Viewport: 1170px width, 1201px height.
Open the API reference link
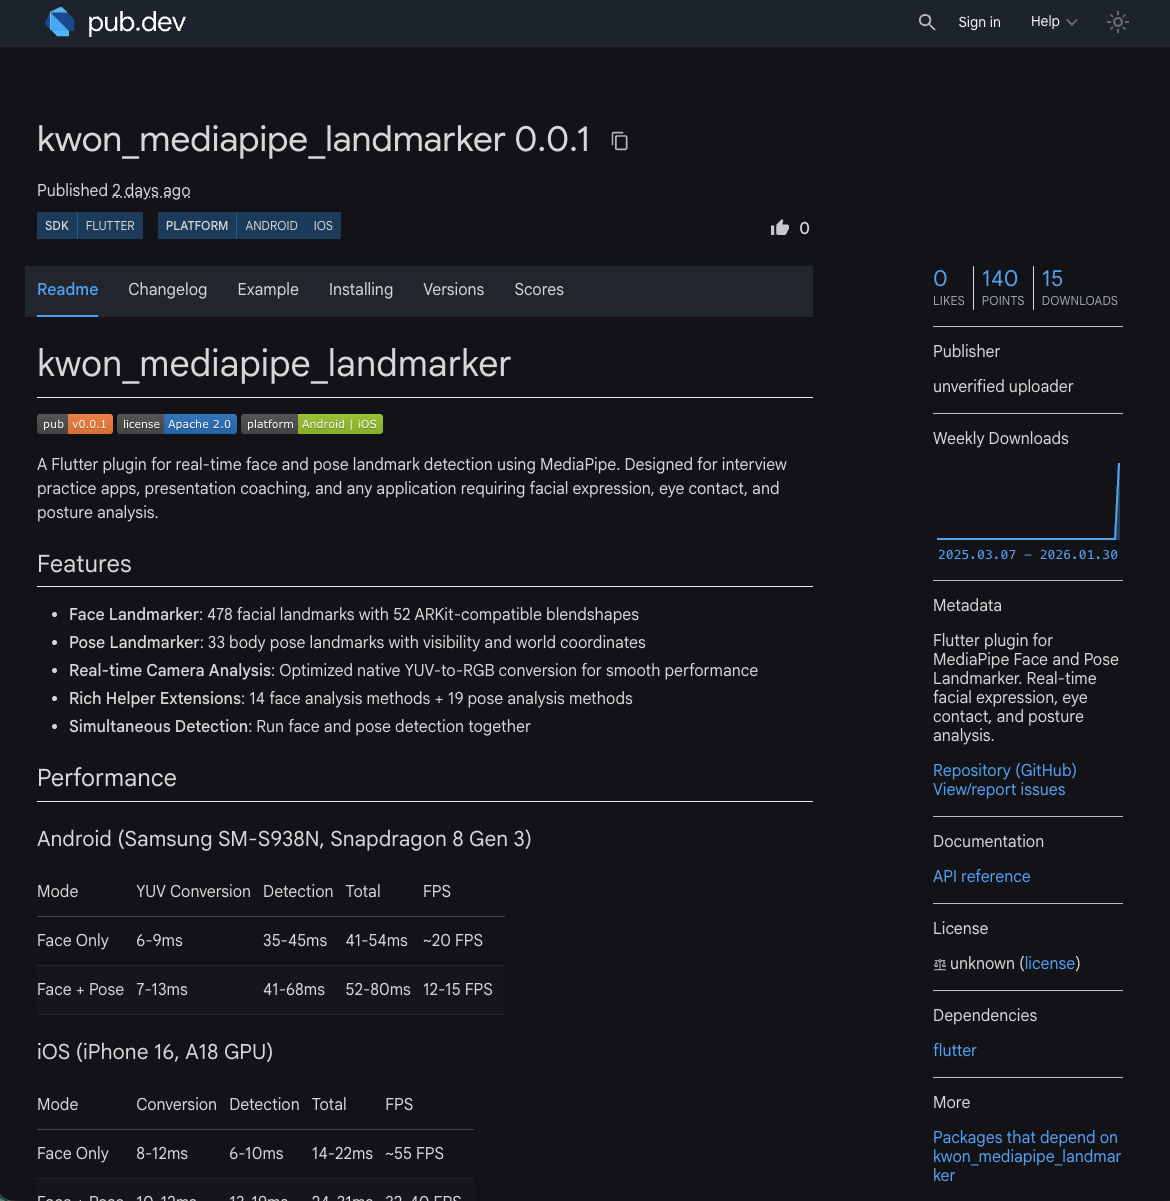981,876
